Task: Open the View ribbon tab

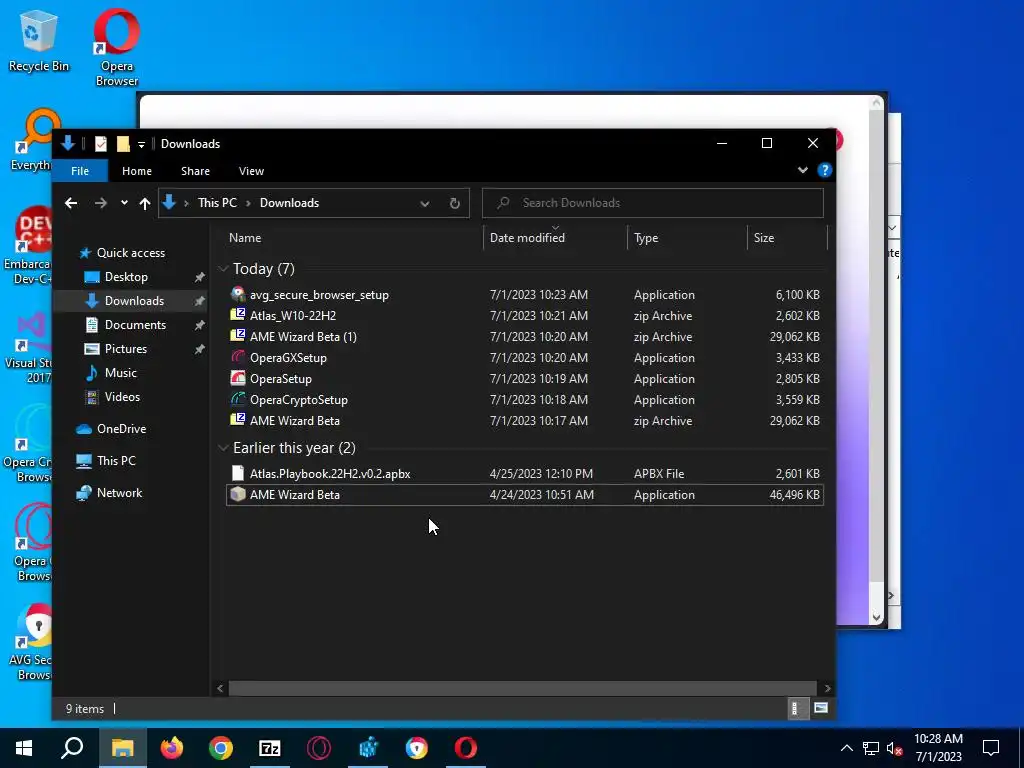Action: pos(251,171)
